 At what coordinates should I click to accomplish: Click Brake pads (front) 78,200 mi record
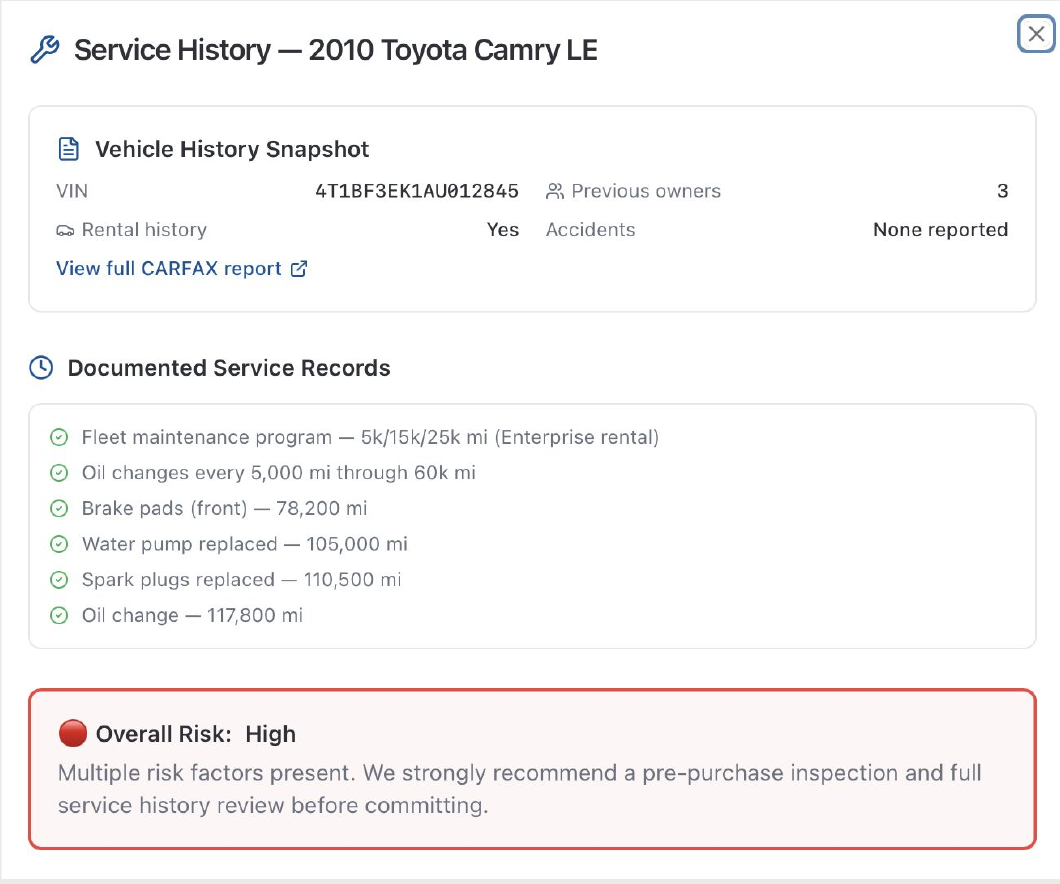(224, 508)
